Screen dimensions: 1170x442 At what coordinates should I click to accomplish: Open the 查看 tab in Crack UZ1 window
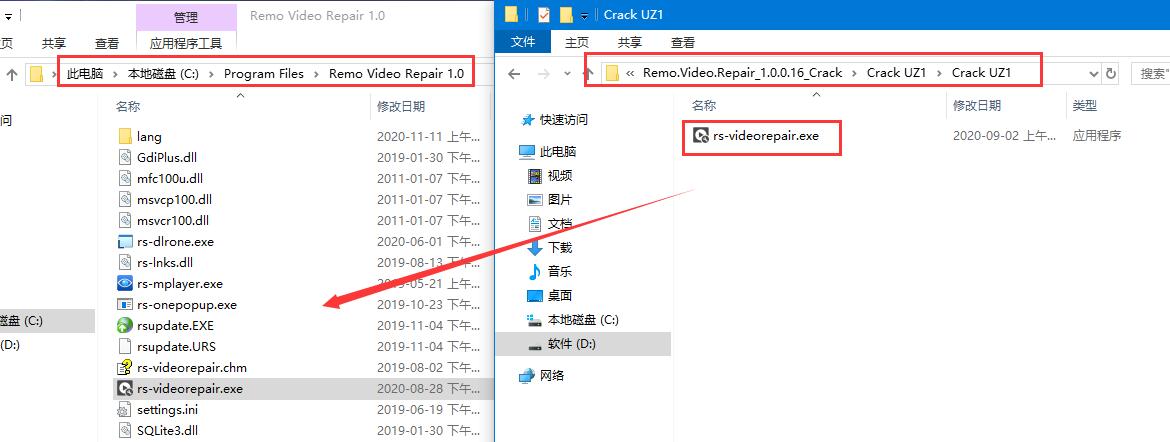pos(683,43)
